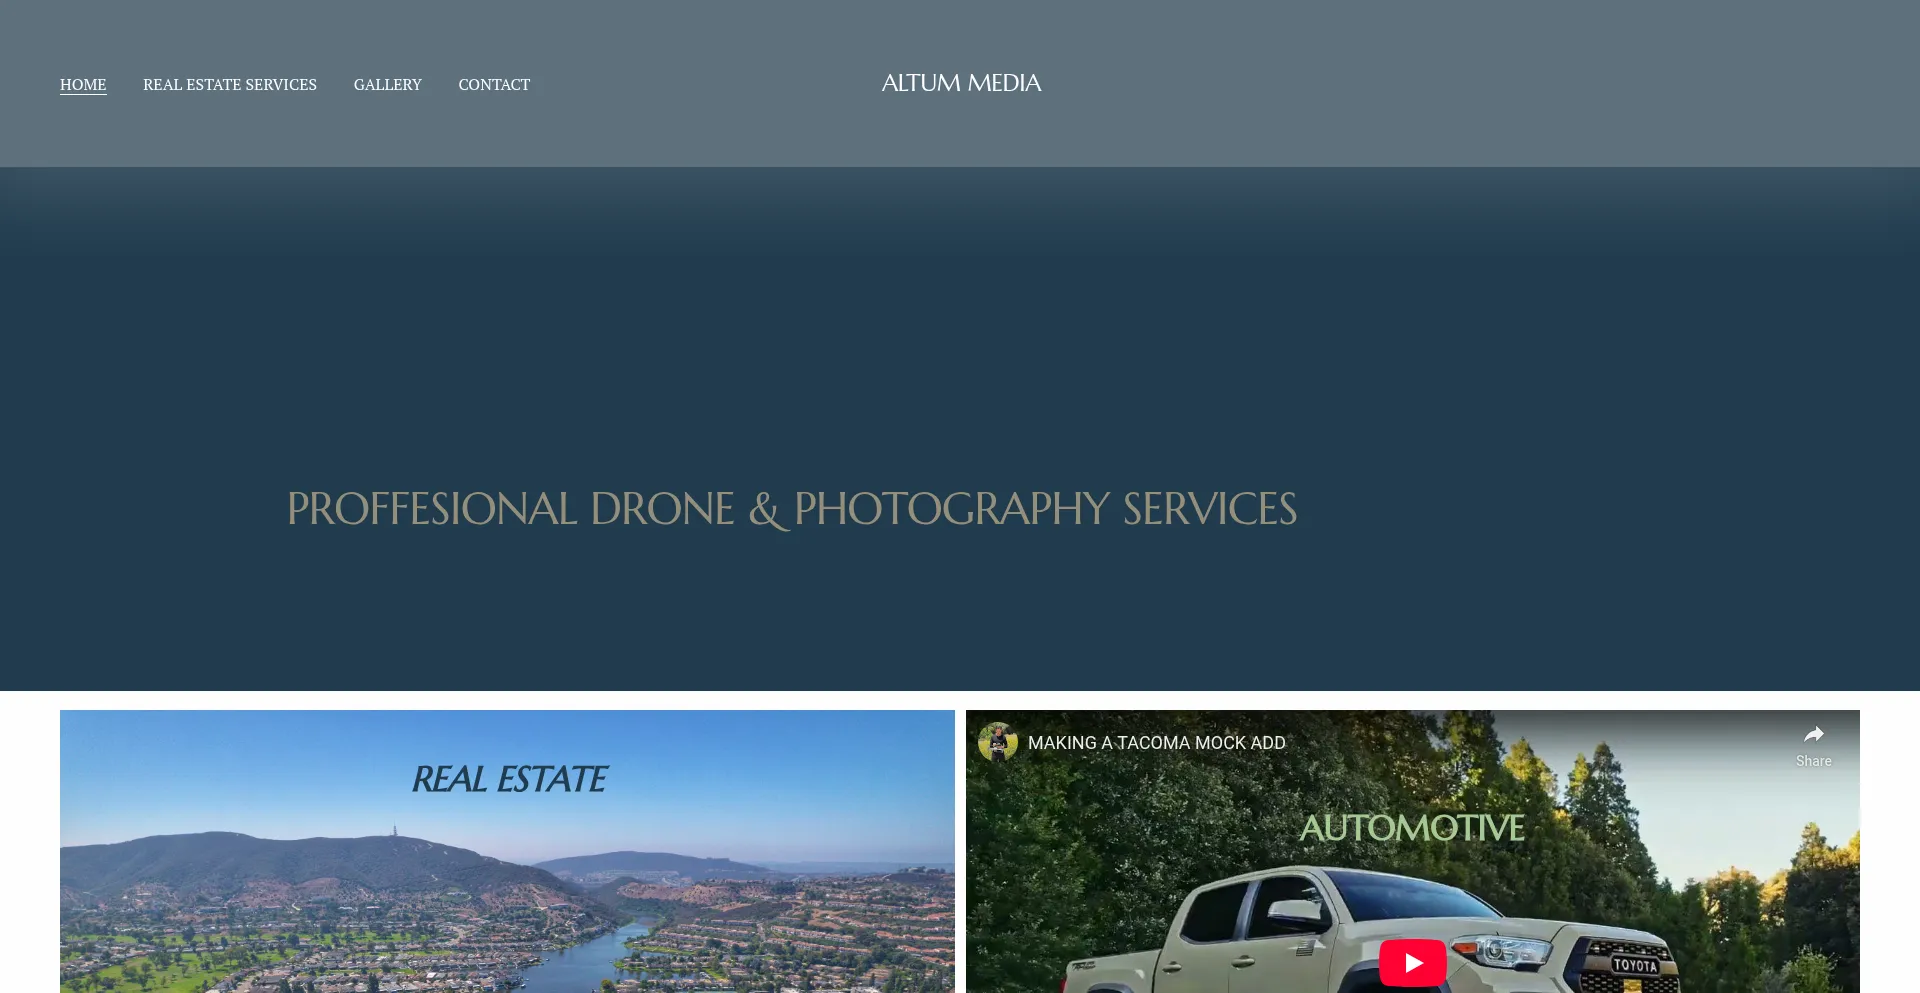Click the Automotive heading over video

pos(1411,828)
